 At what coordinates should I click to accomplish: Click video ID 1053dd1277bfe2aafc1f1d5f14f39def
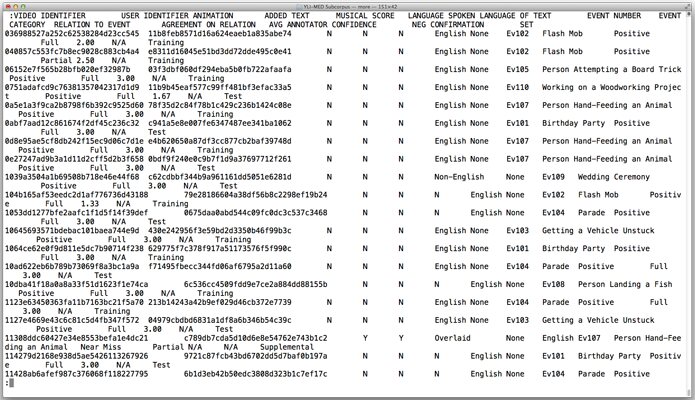tap(76, 213)
